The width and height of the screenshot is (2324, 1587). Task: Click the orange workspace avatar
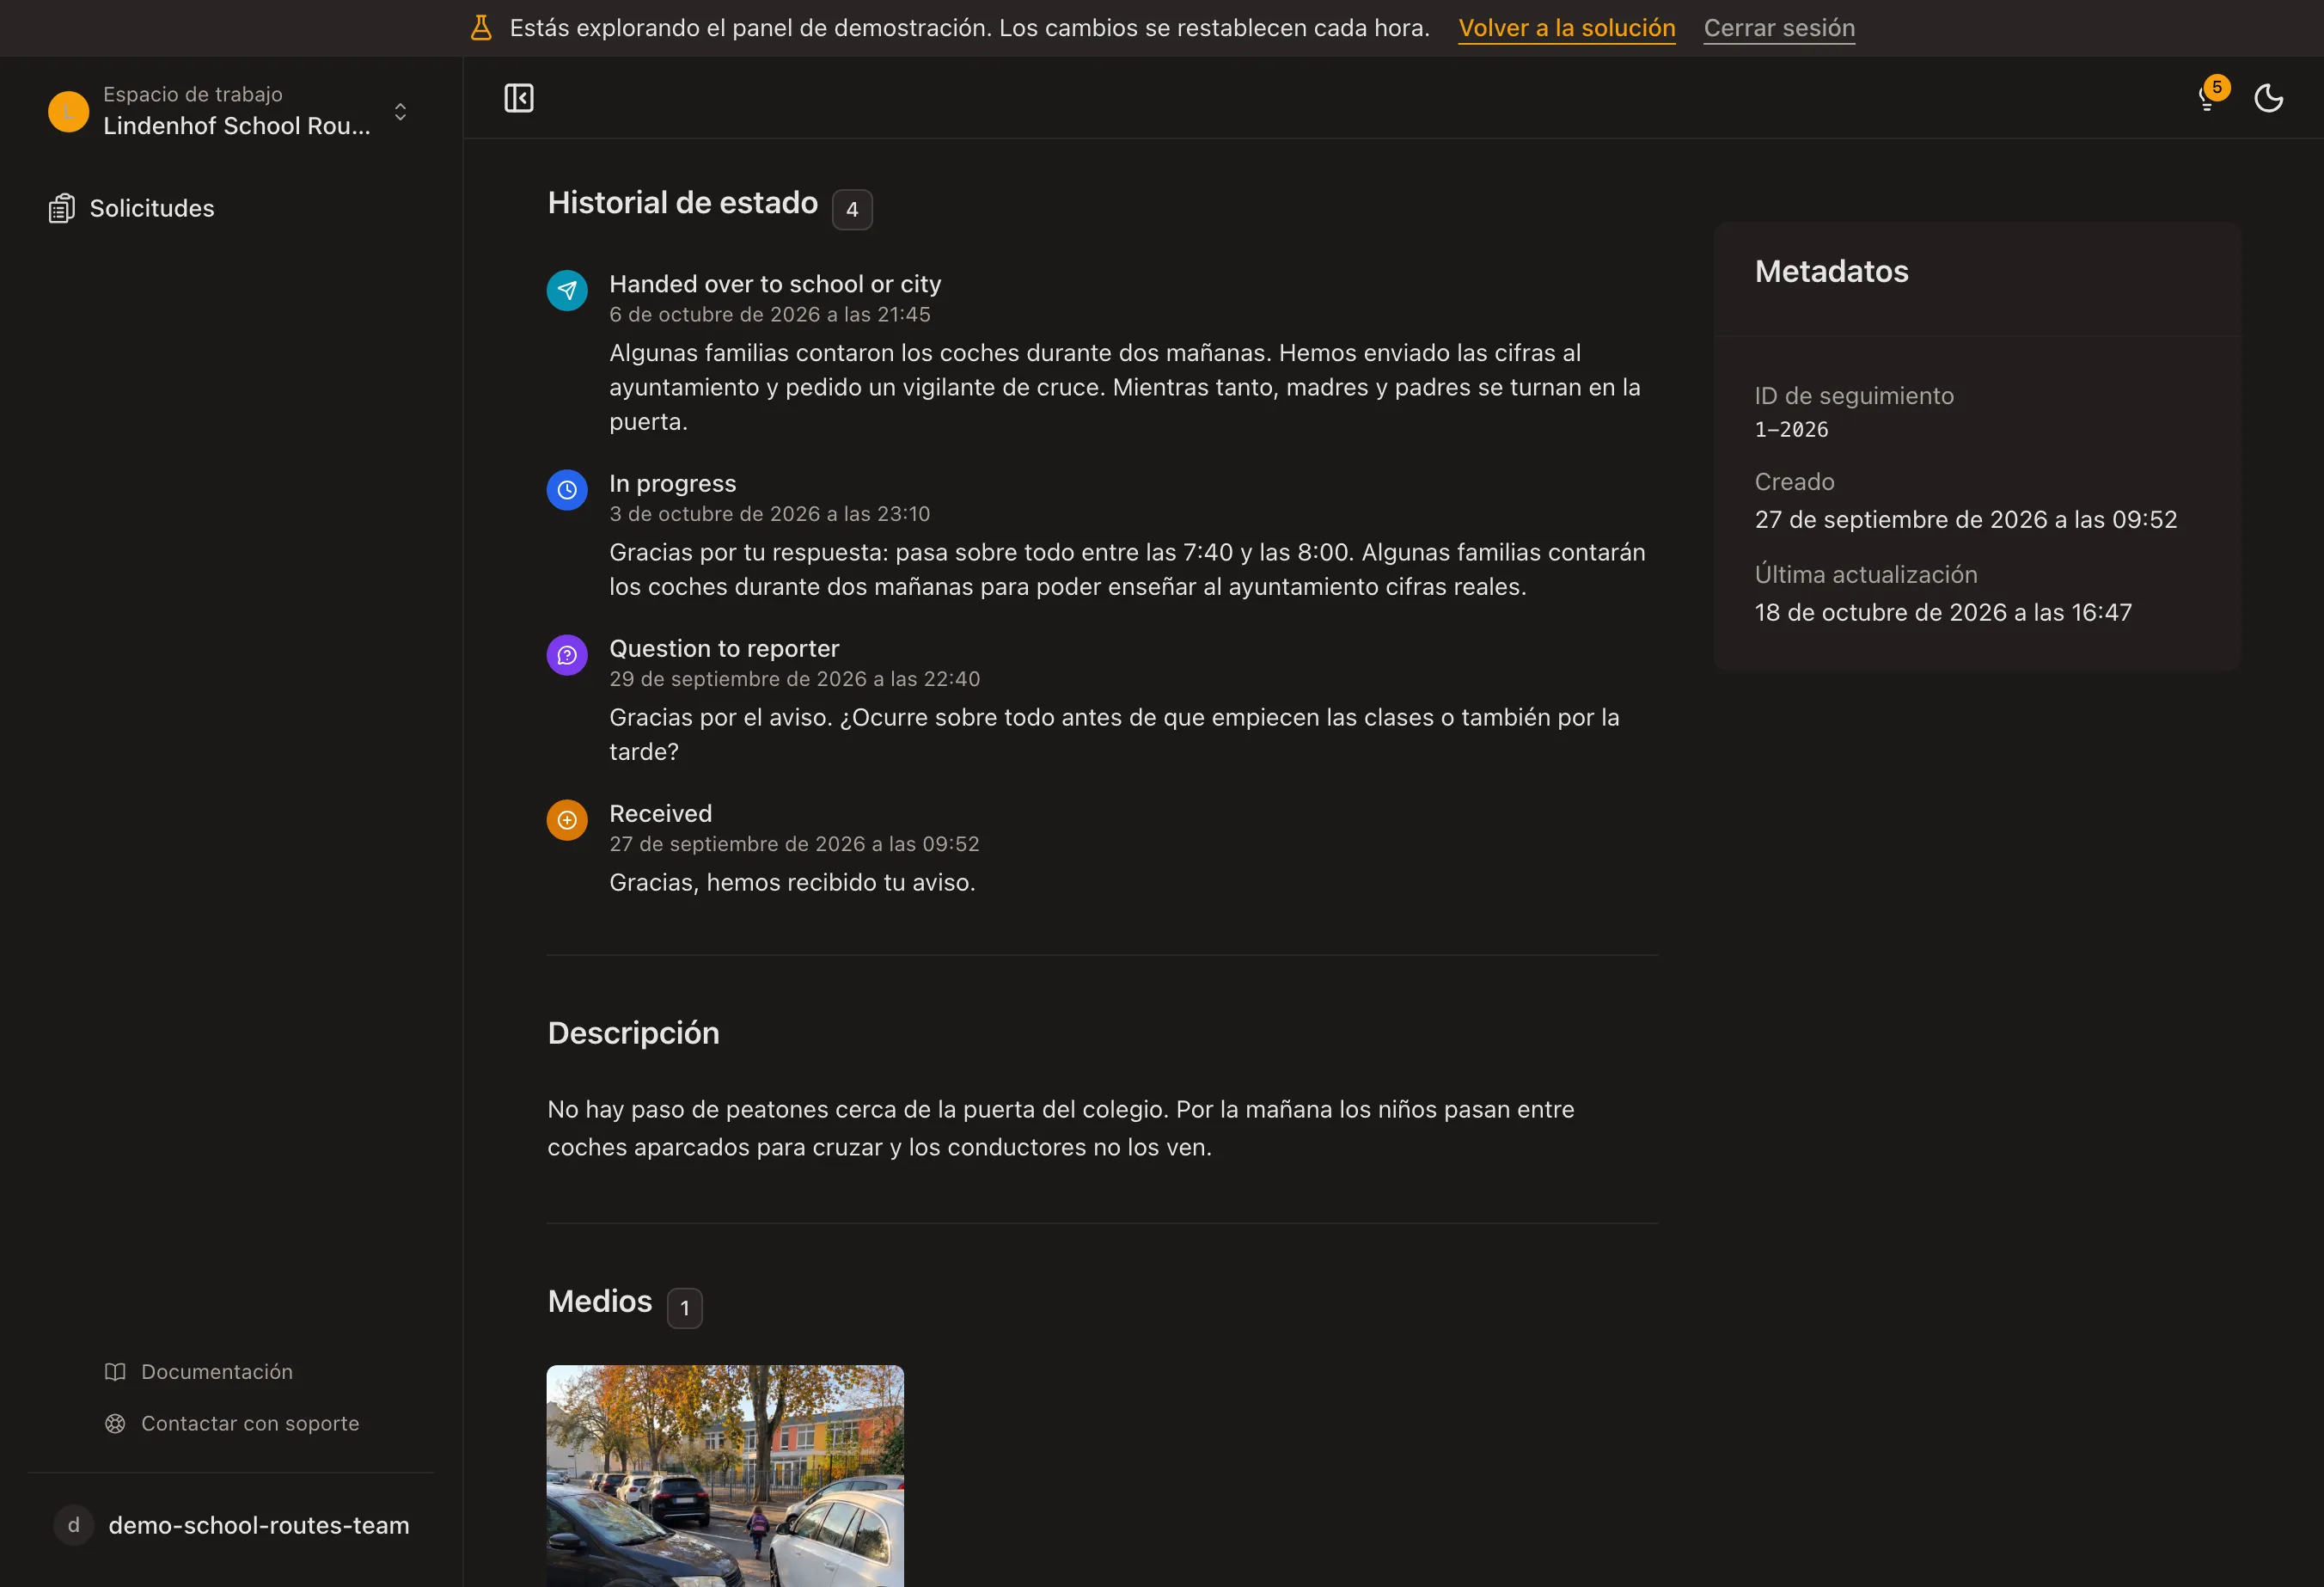point(69,111)
